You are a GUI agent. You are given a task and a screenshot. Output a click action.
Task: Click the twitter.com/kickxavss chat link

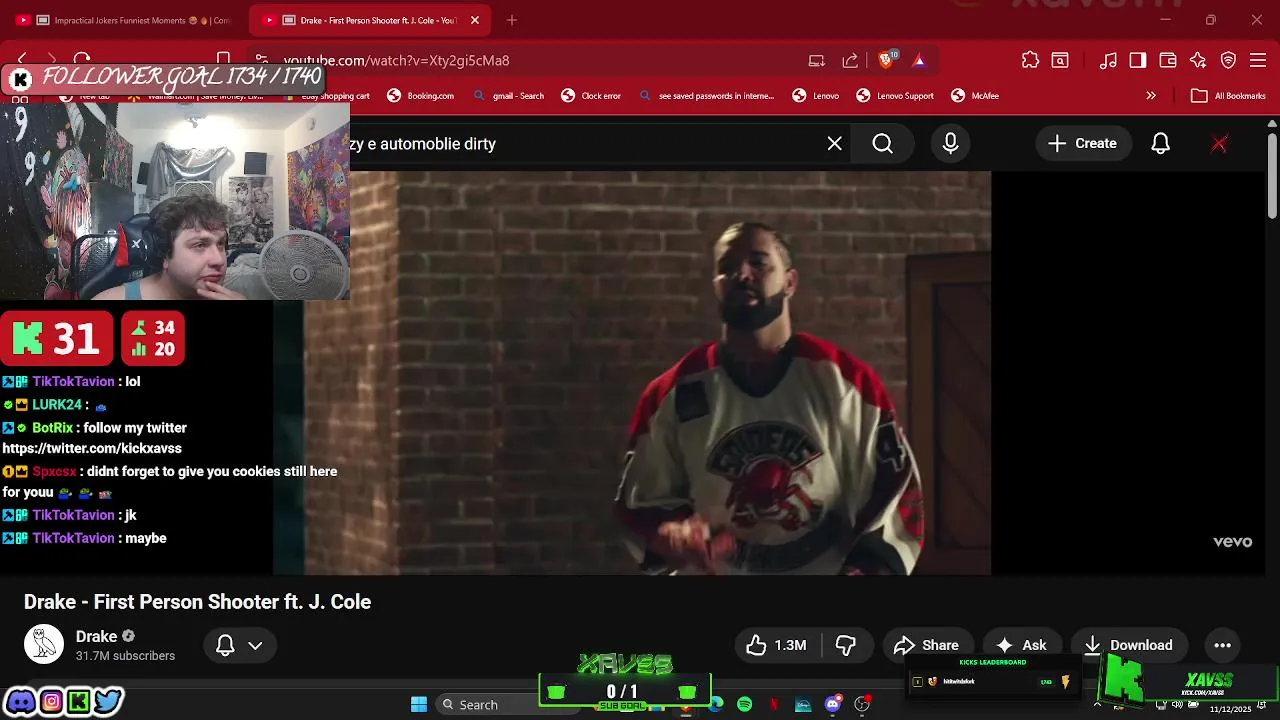92,449
